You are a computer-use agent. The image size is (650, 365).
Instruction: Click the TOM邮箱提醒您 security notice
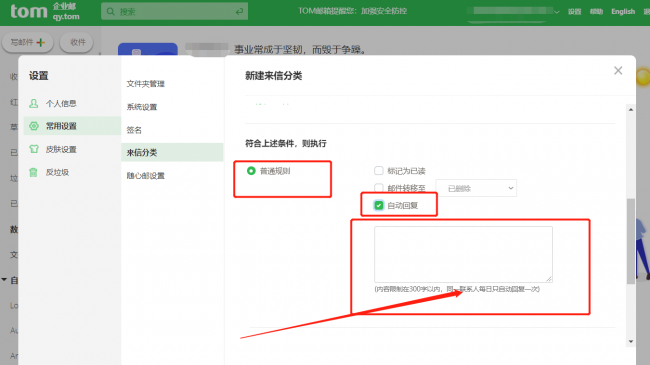(x=352, y=11)
